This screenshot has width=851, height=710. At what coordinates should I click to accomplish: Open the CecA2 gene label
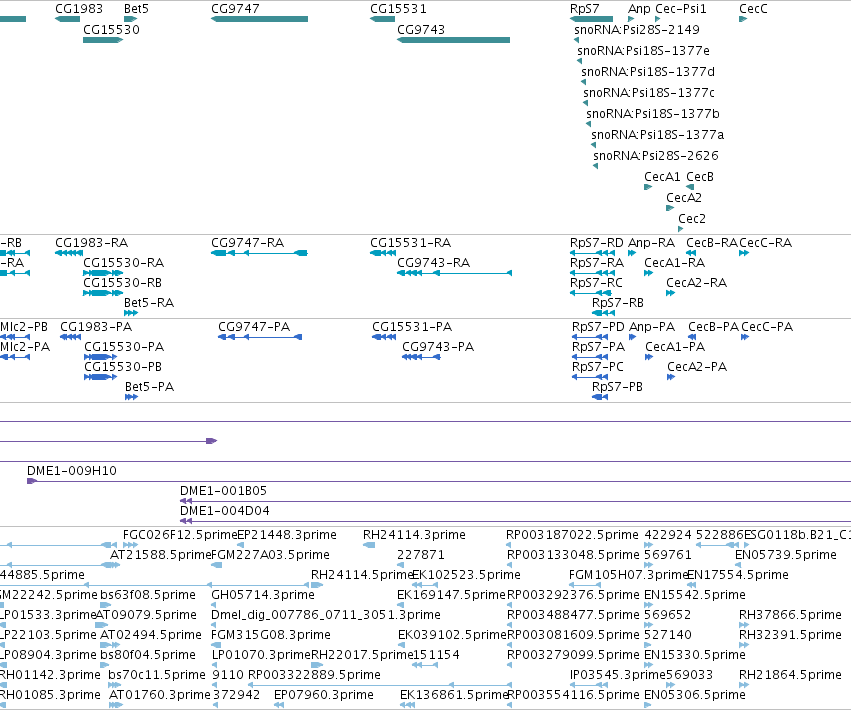click(684, 198)
